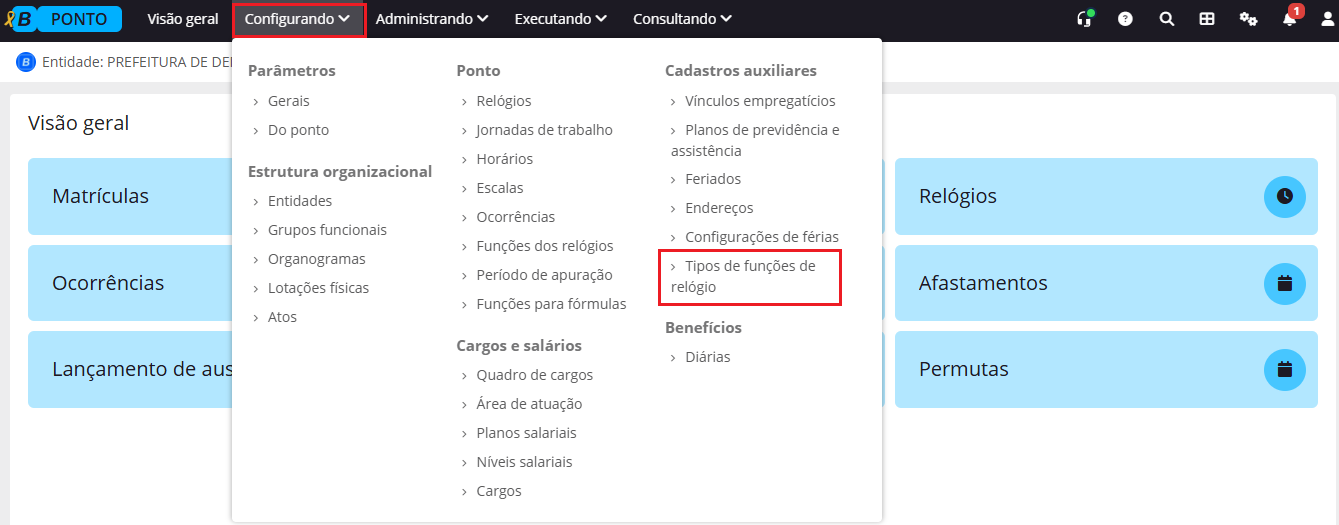Choose Quadro de cargos entry

tap(534, 375)
